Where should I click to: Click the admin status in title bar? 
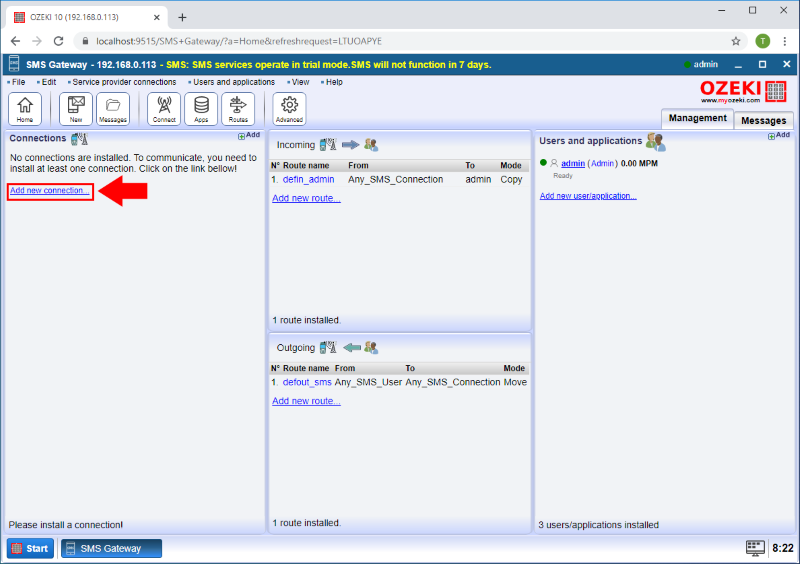click(701, 64)
